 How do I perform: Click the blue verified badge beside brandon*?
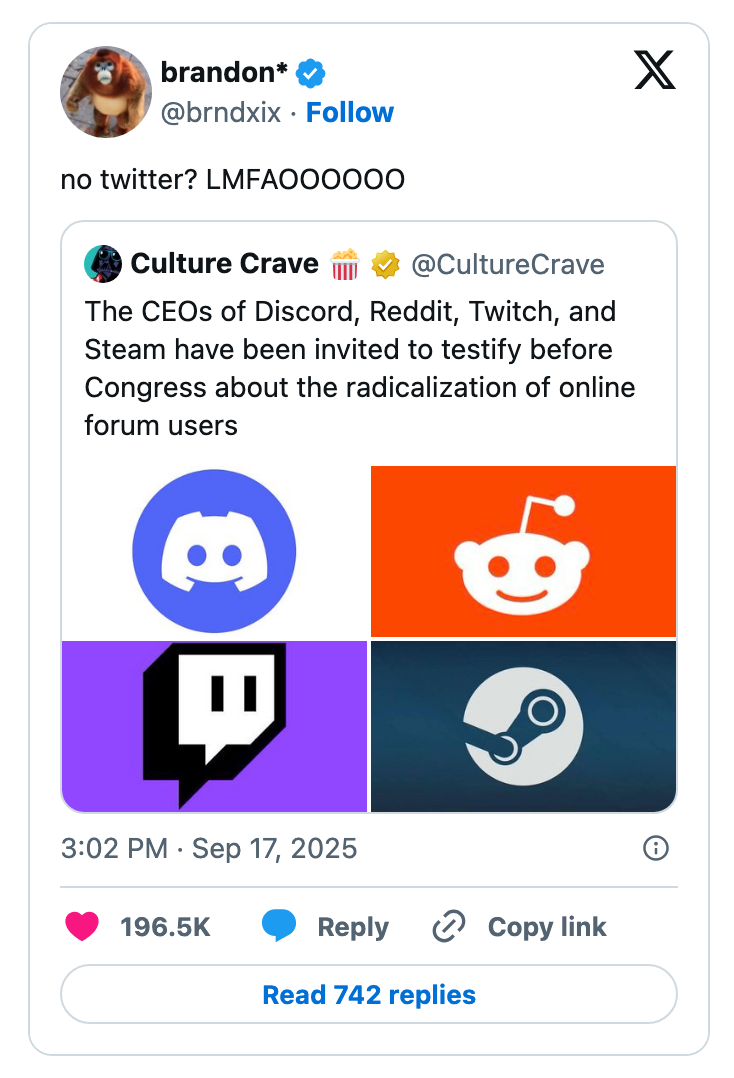[311, 73]
